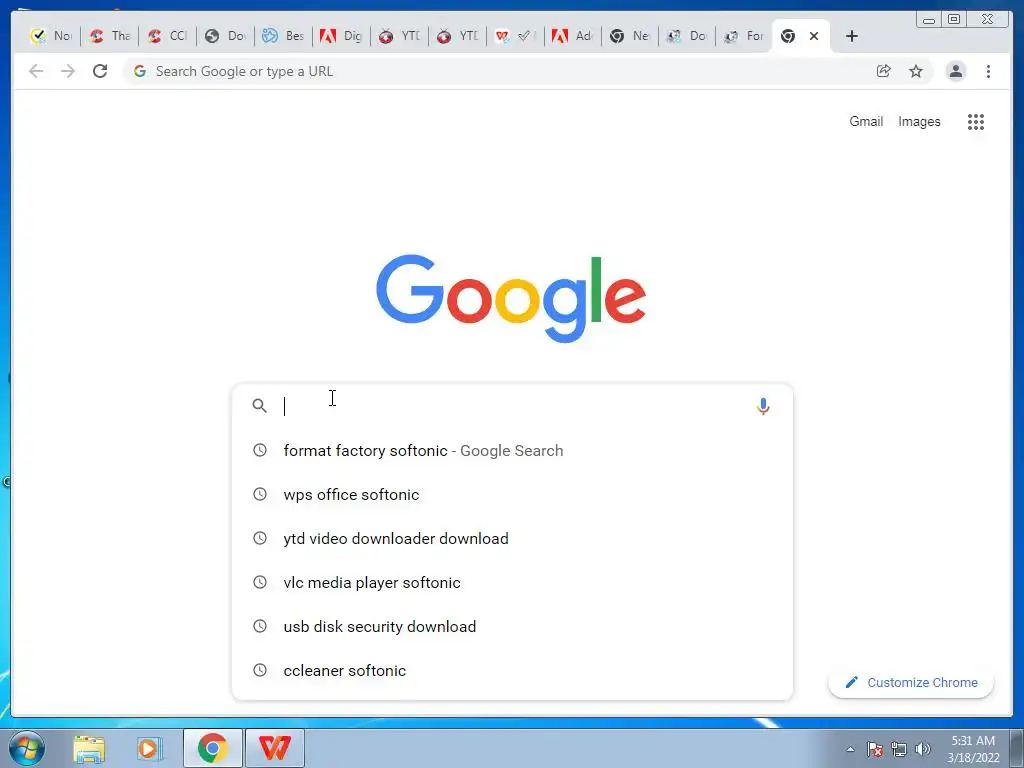The image size is (1024, 768).
Task: Choose 'ytd video downloader download' suggestion
Action: [x=513, y=538]
